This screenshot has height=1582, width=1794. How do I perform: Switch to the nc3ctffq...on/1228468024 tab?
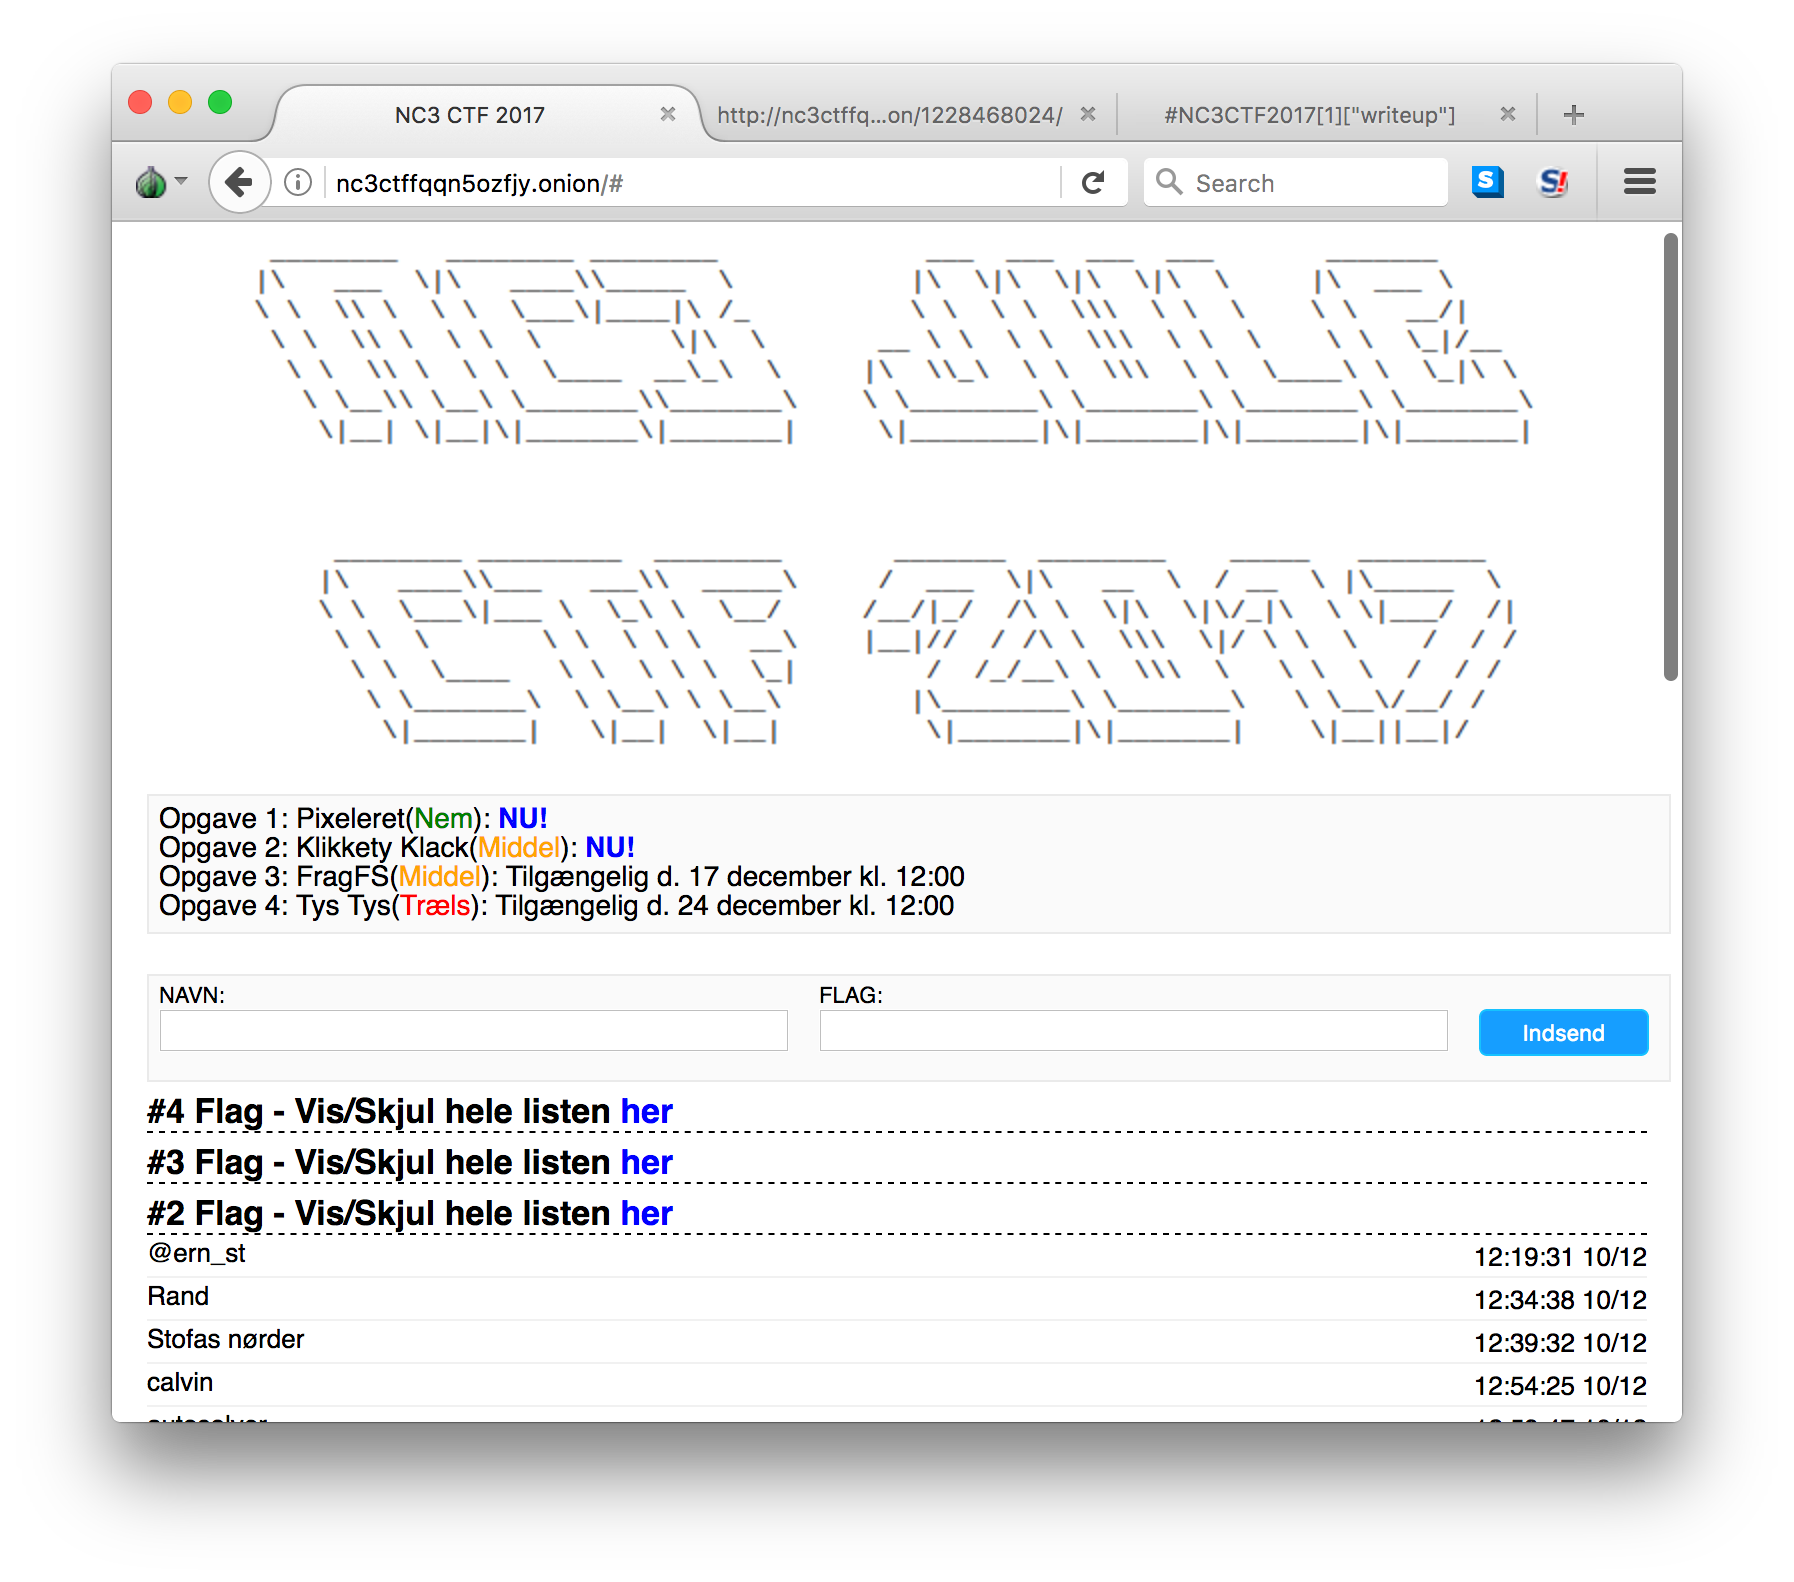(890, 115)
